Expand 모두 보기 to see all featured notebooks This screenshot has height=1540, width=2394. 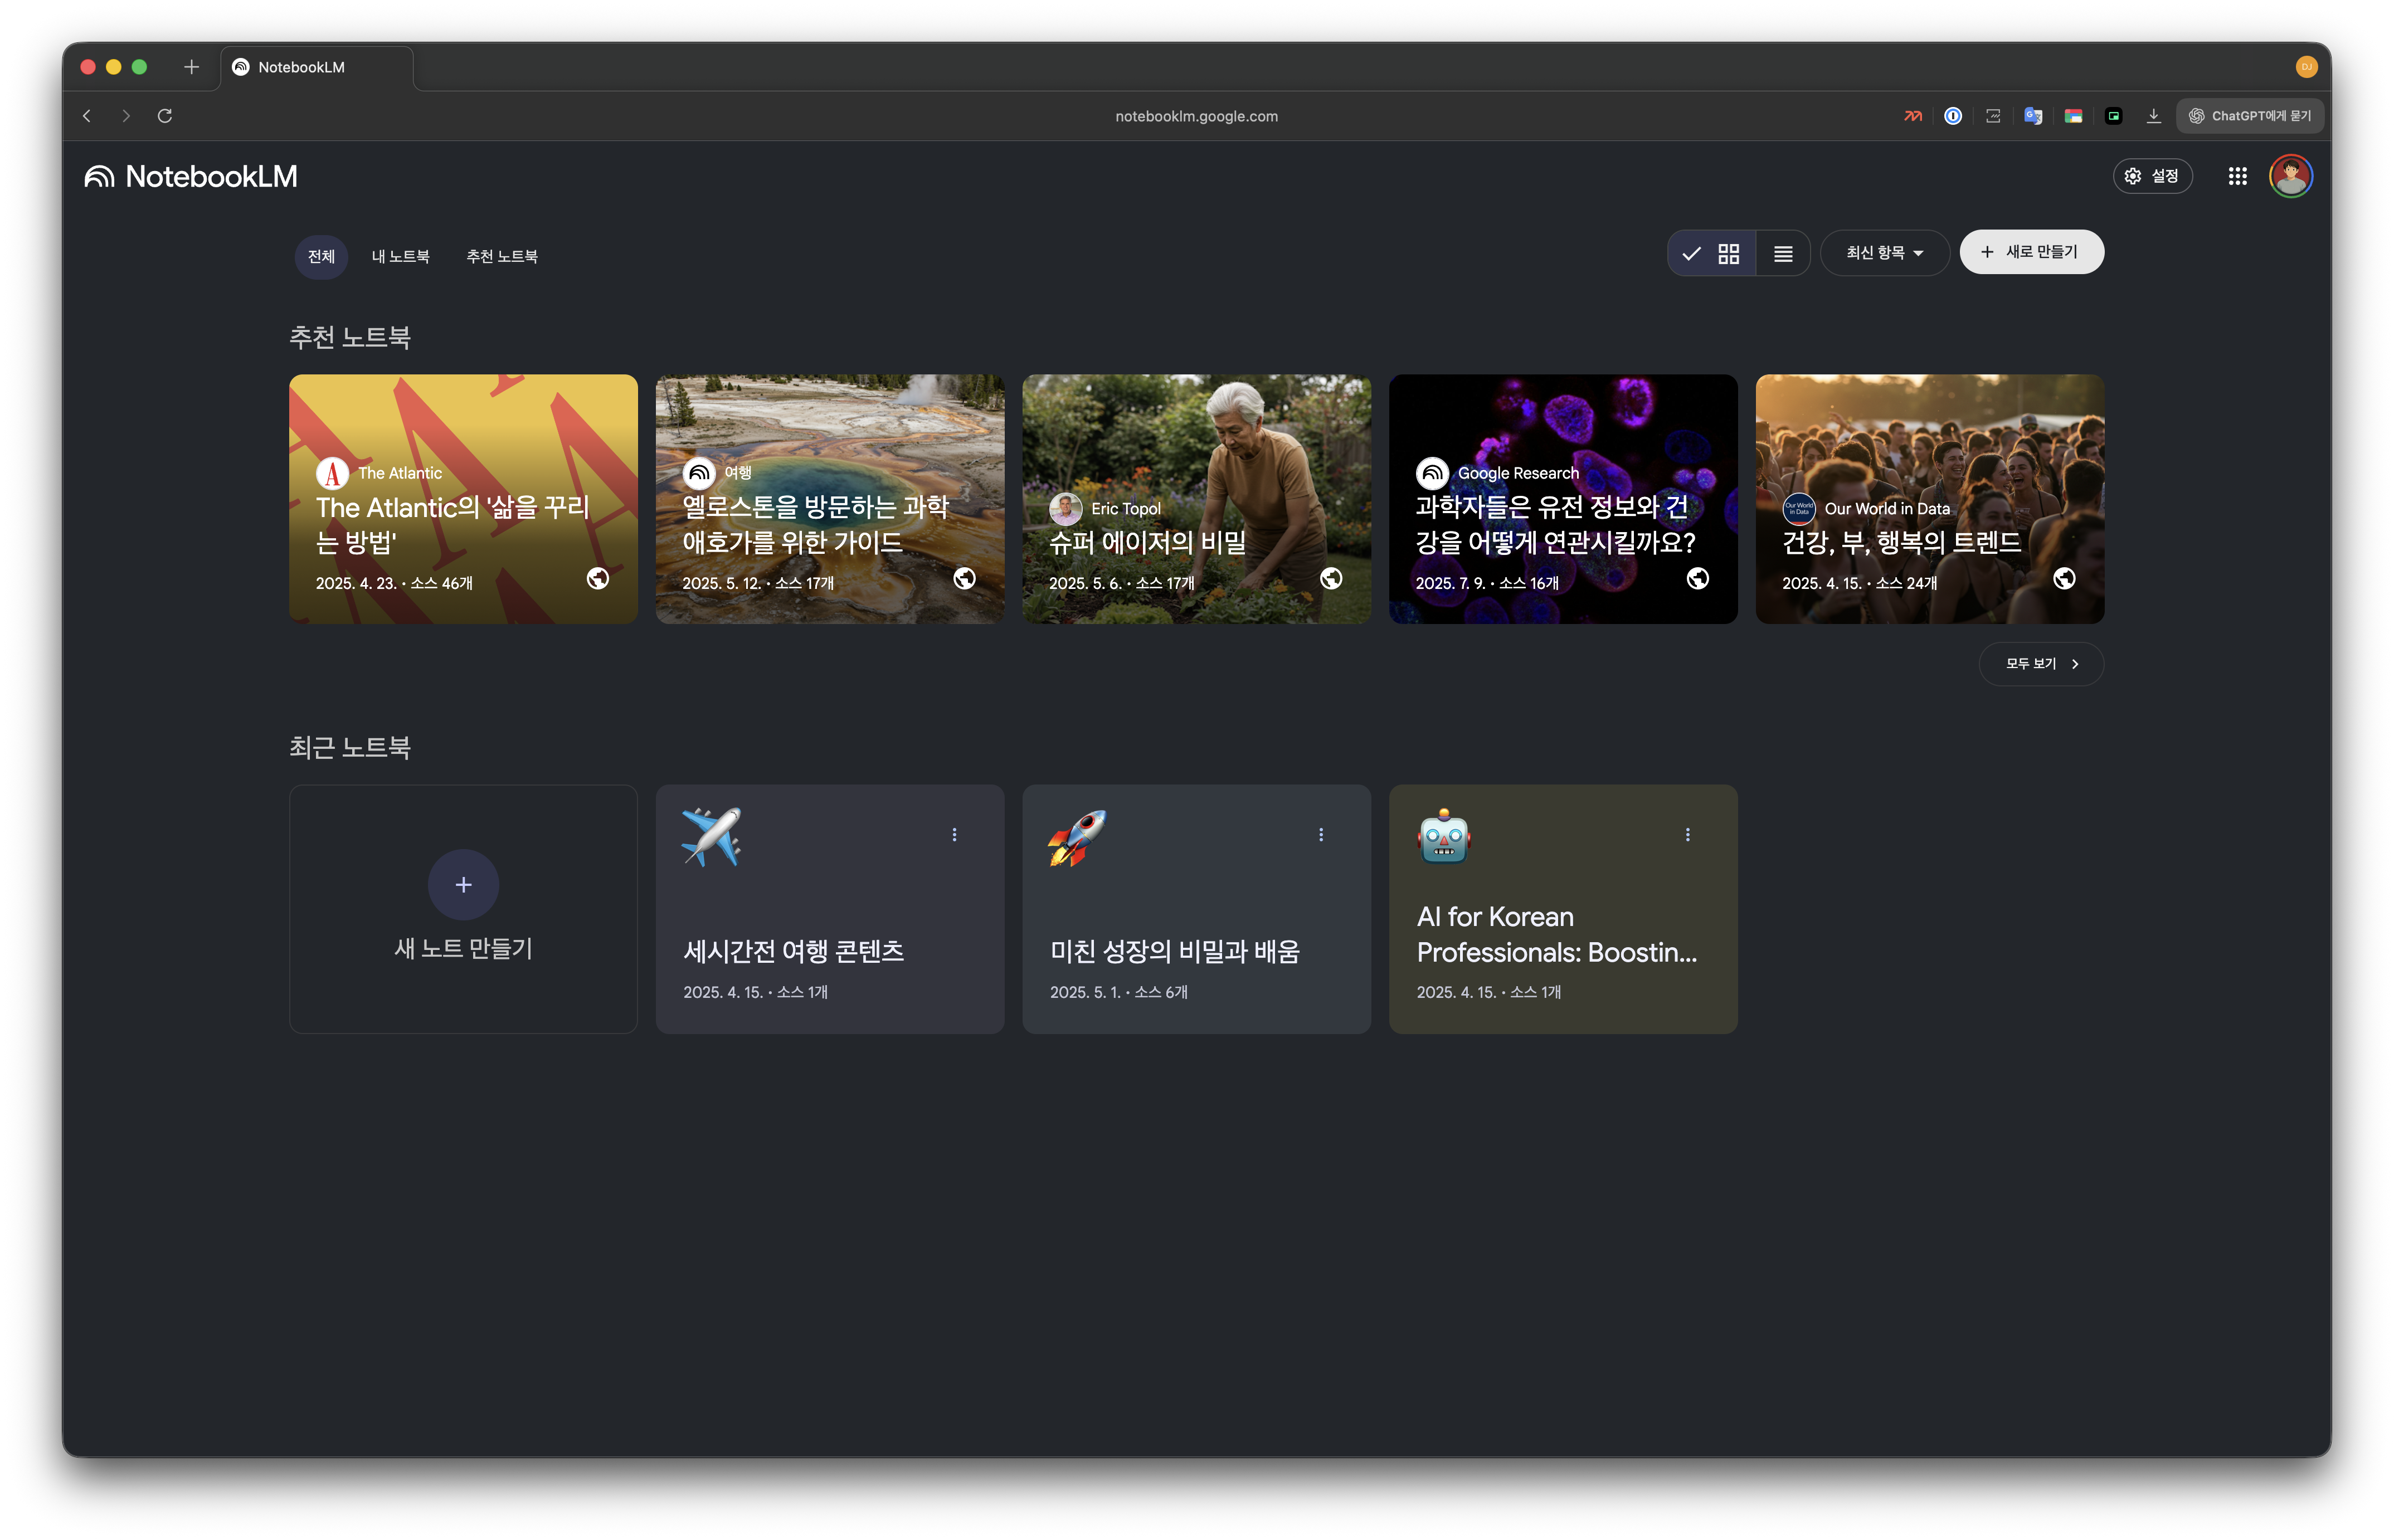(x=2041, y=664)
